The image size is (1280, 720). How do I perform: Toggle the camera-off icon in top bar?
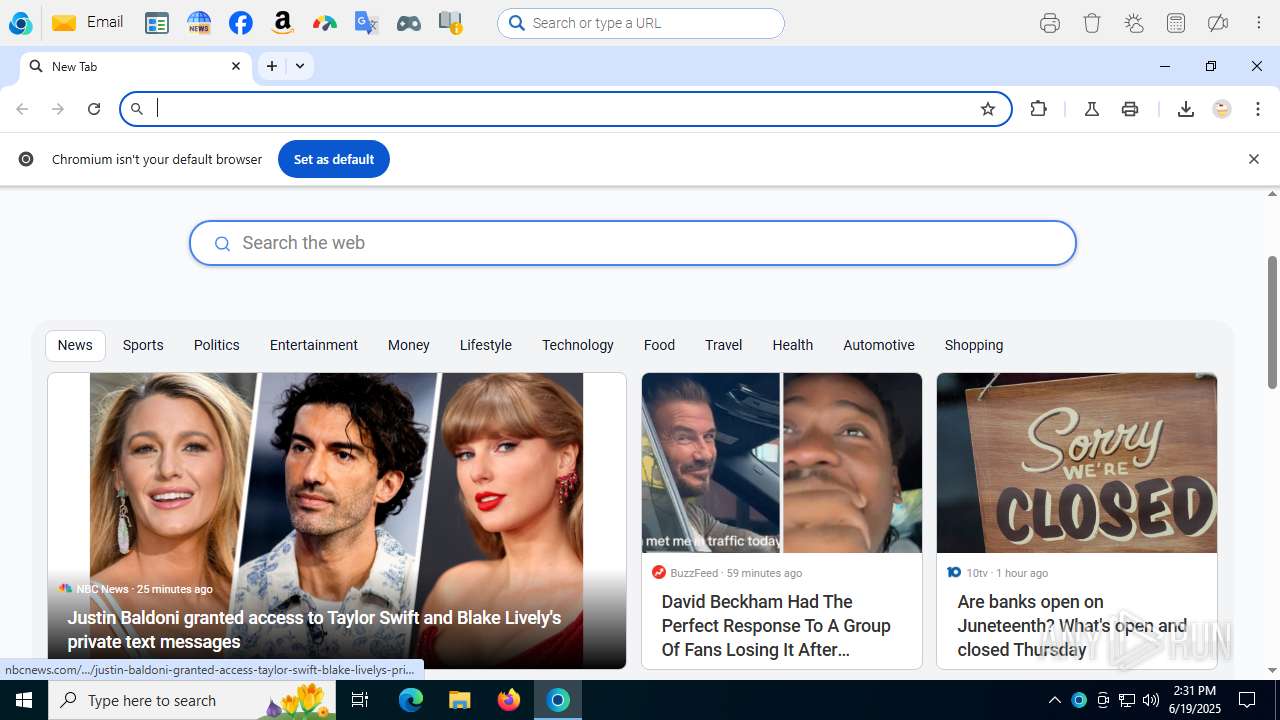pyautogui.click(x=1218, y=23)
